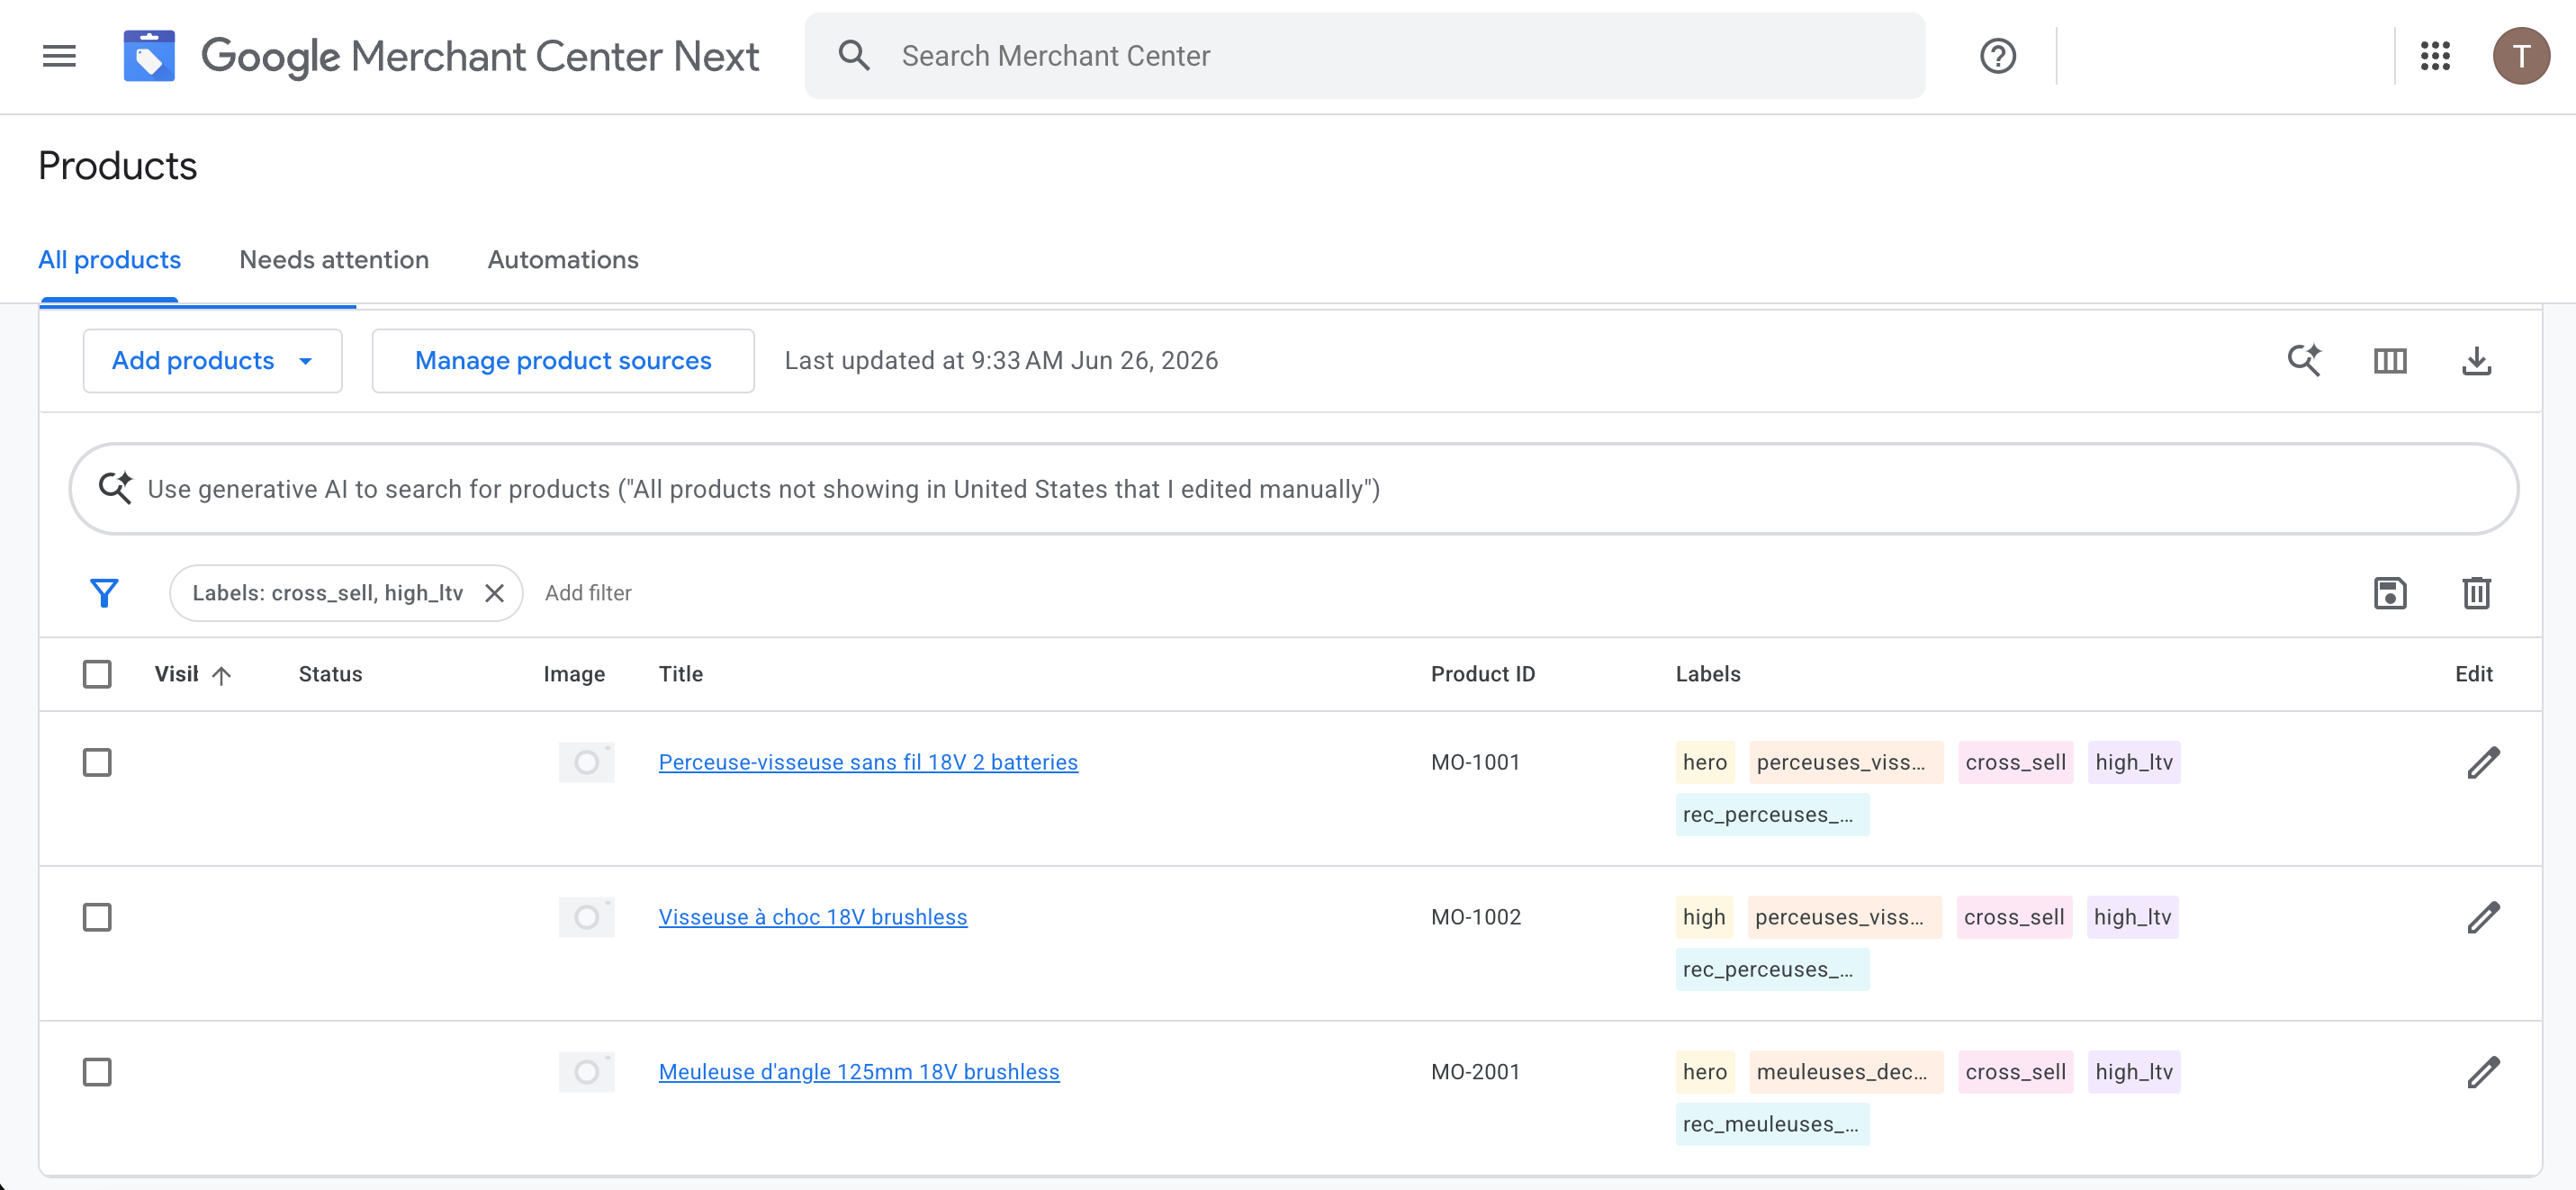Click the AI search icon in toolbar

(x=2304, y=360)
